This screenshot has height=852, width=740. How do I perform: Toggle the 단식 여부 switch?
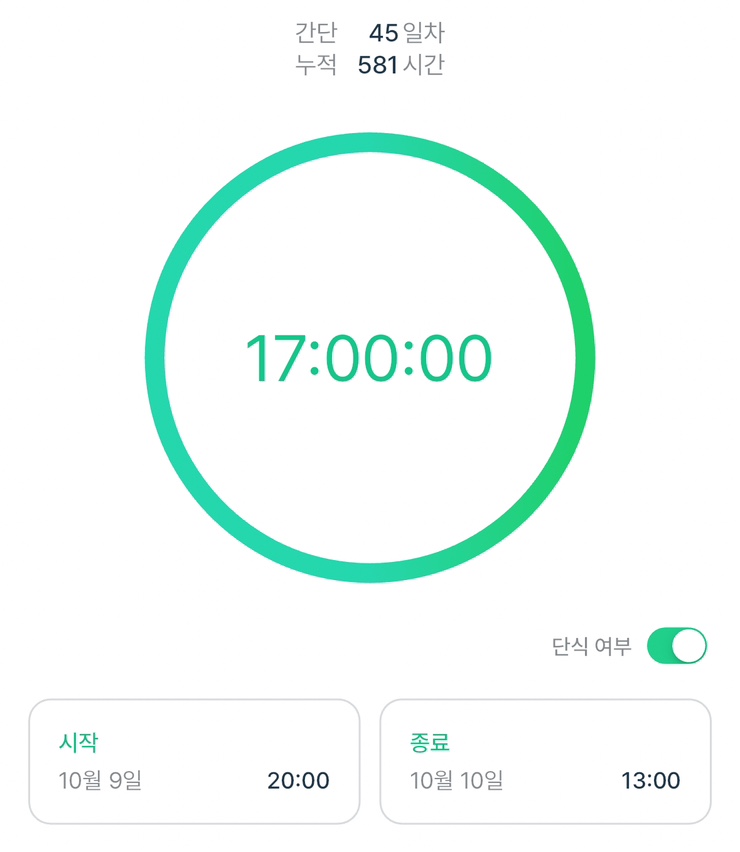click(677, 646)
